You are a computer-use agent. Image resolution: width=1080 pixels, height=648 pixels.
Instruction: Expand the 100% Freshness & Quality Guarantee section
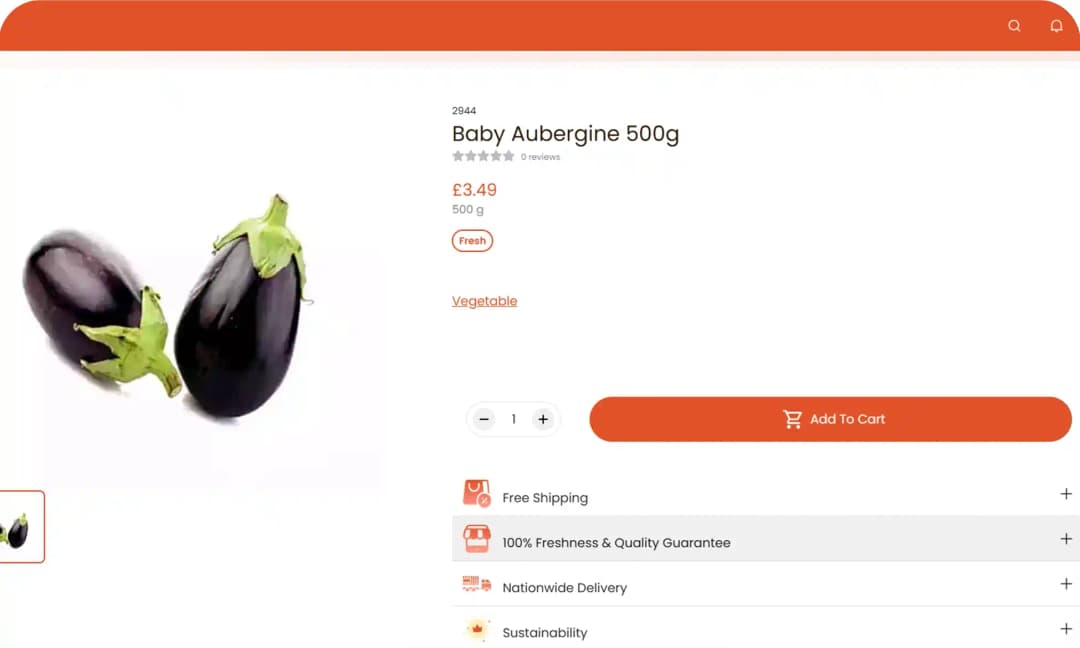click(1066, 539)
